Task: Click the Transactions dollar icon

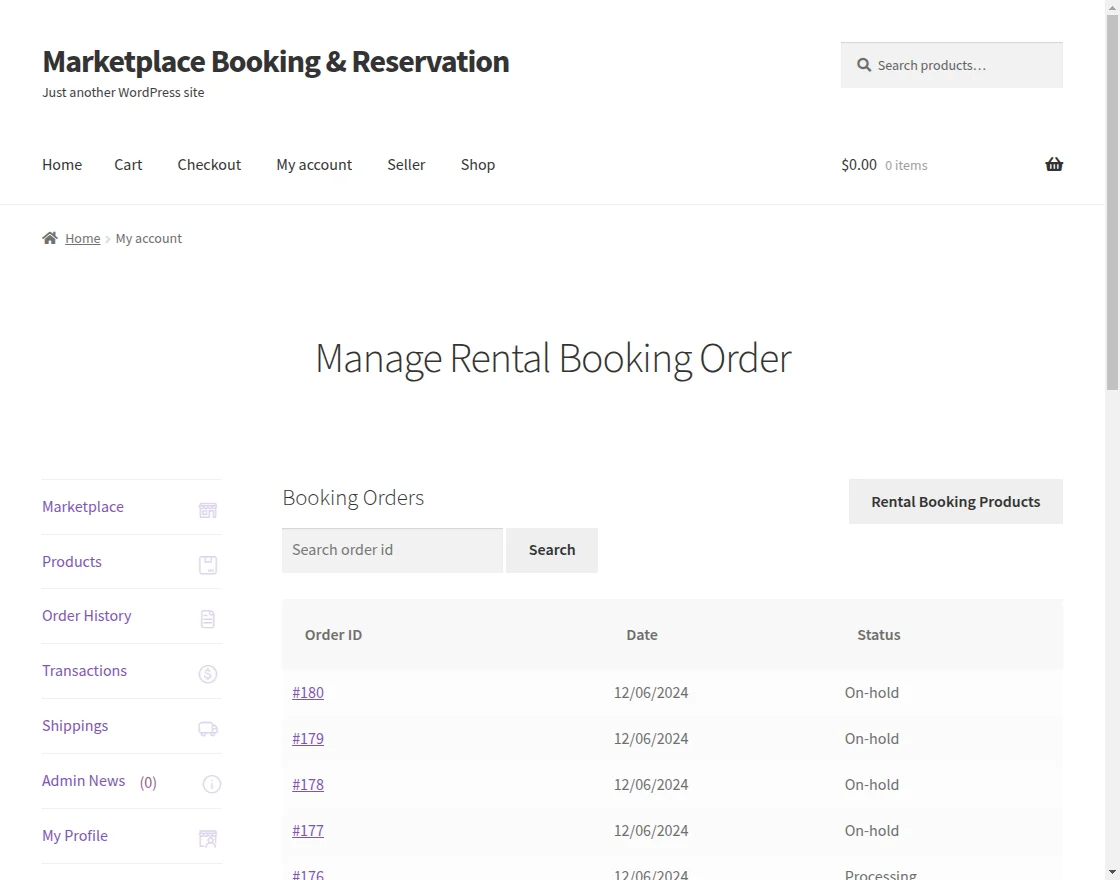Action: pyautogui.click(x=208, y=674)
